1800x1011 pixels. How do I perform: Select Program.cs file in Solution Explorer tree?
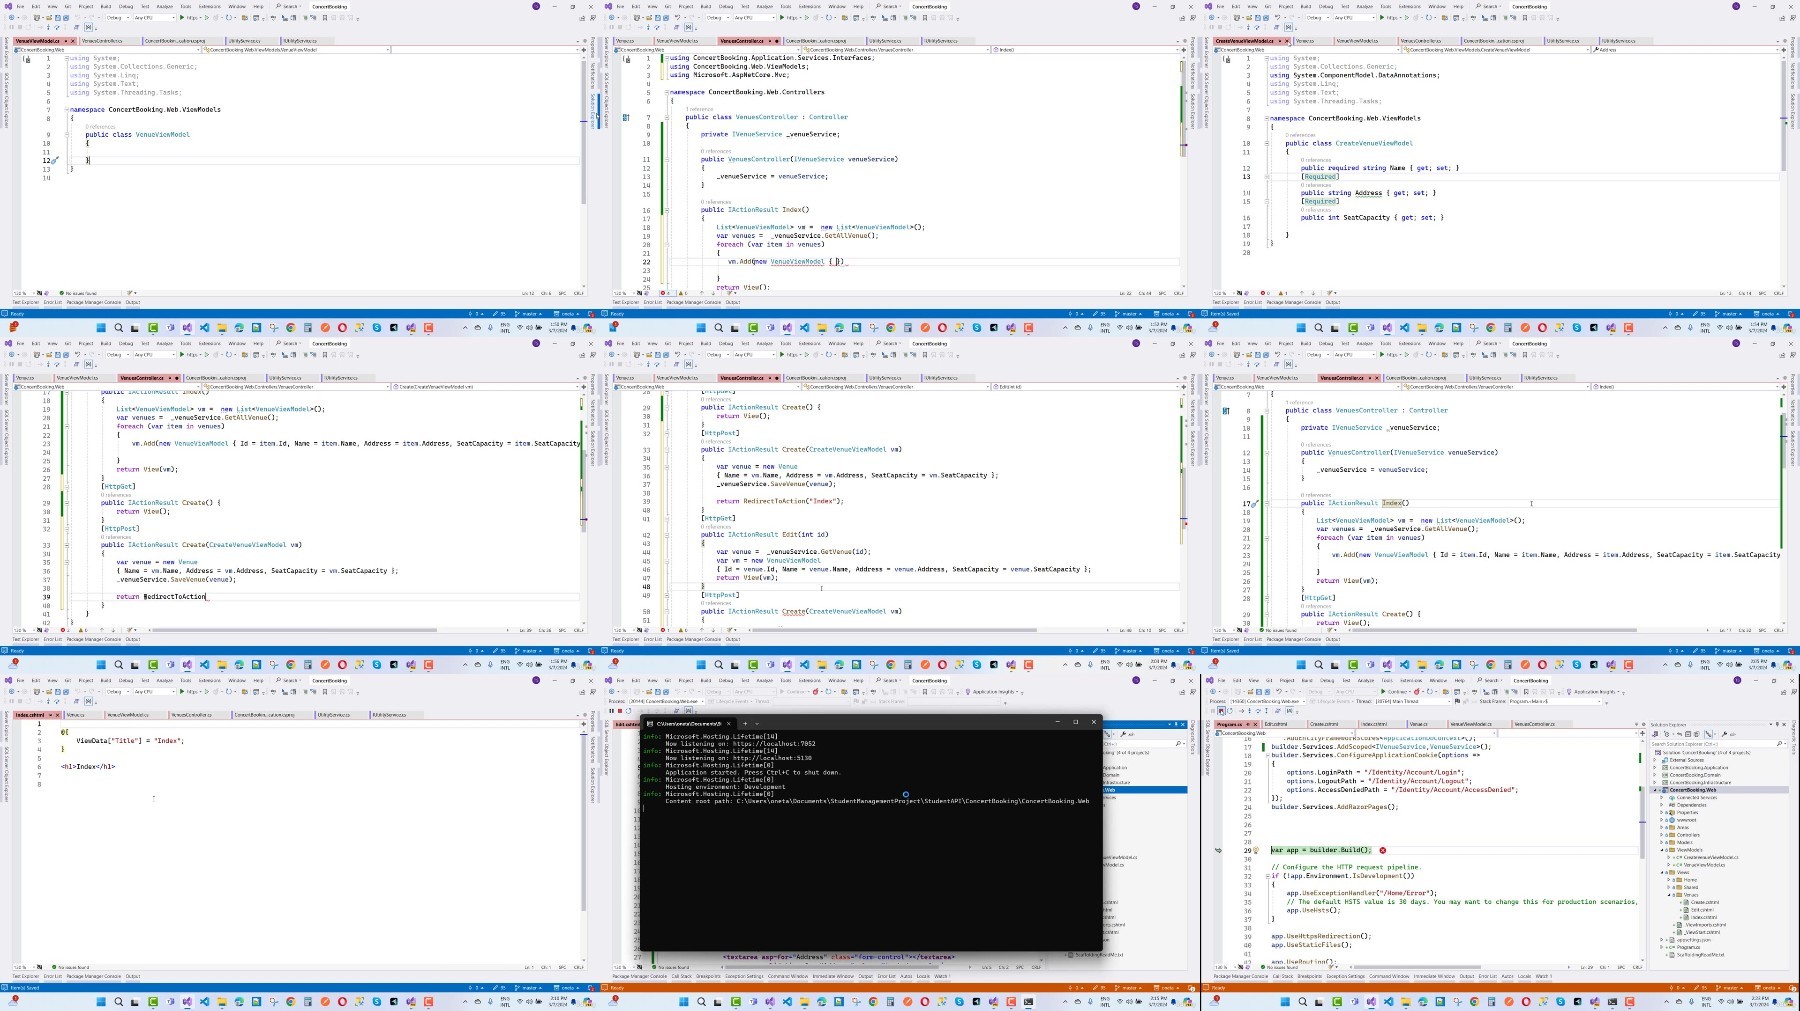click(x=1688, y=947)
